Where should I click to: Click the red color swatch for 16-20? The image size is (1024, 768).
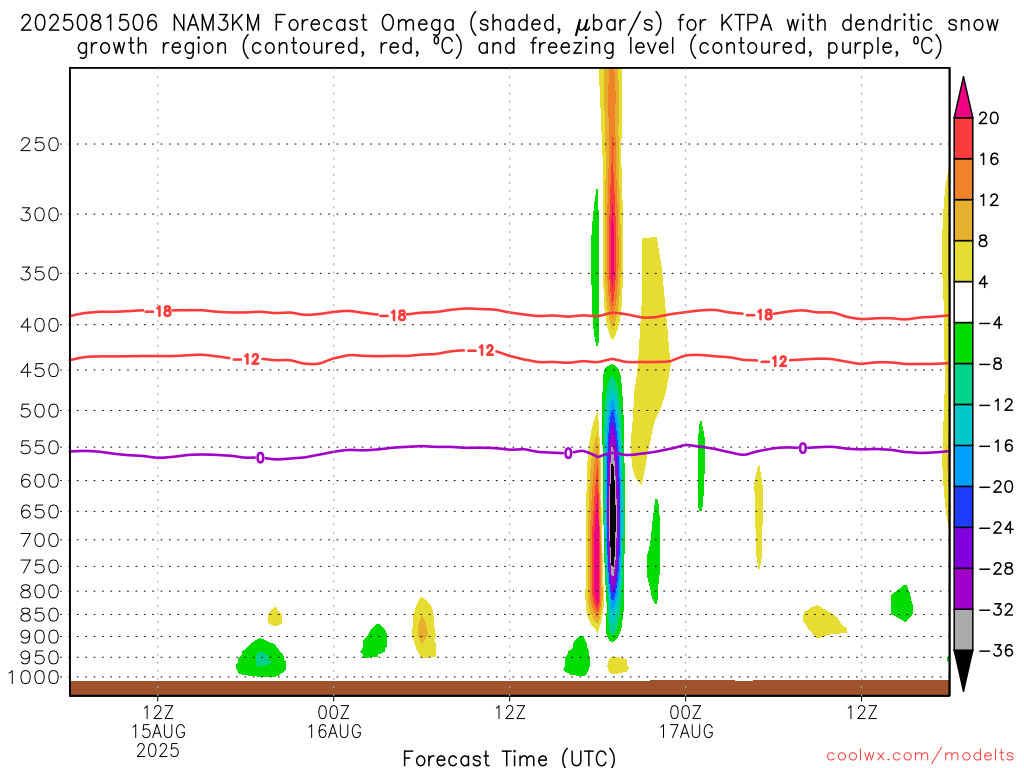click(x=963, y=138)
